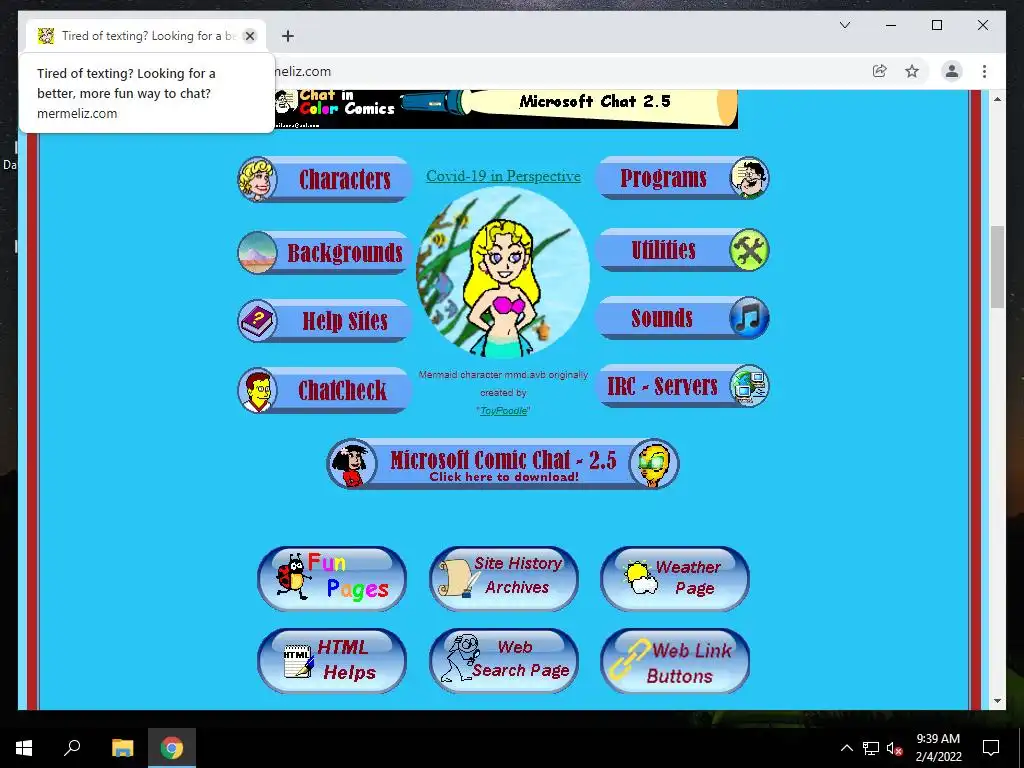Click the blonde woman character icon
This screenshot has height=768, width=1024.
pyautogui.click(x=257, y=178)
